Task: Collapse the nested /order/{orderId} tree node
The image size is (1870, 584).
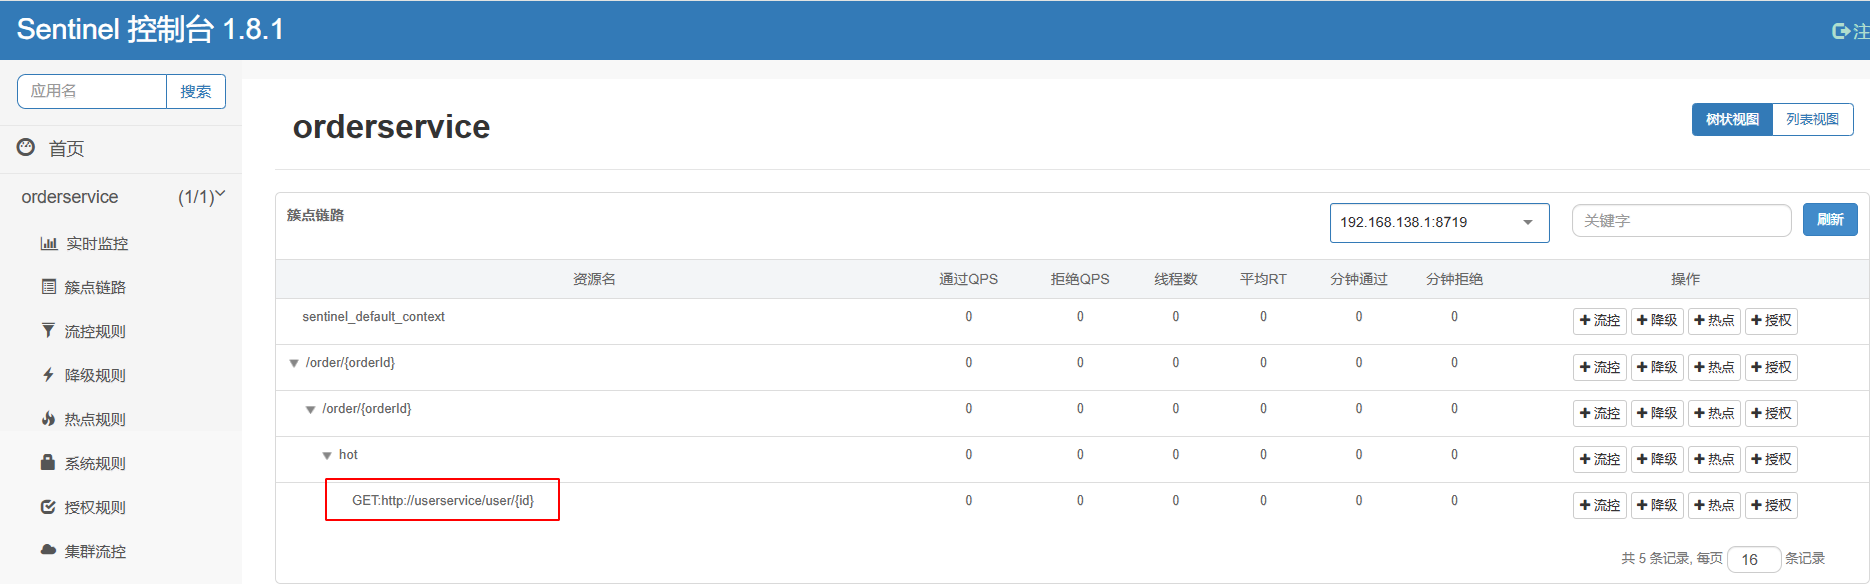Action: pos(310,409)
